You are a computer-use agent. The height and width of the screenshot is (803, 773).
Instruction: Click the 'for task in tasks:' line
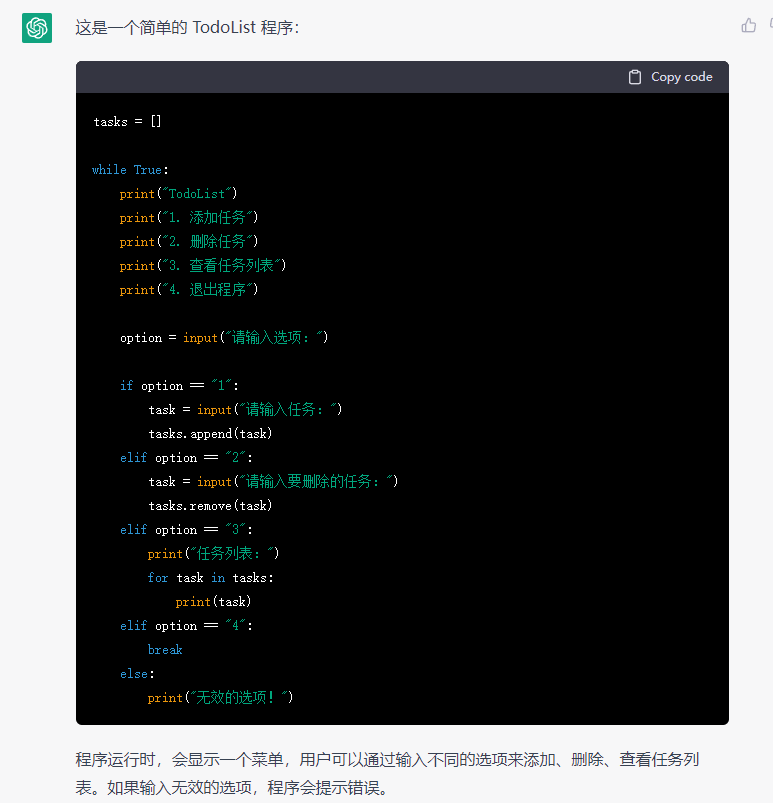(x=211, y=578)
